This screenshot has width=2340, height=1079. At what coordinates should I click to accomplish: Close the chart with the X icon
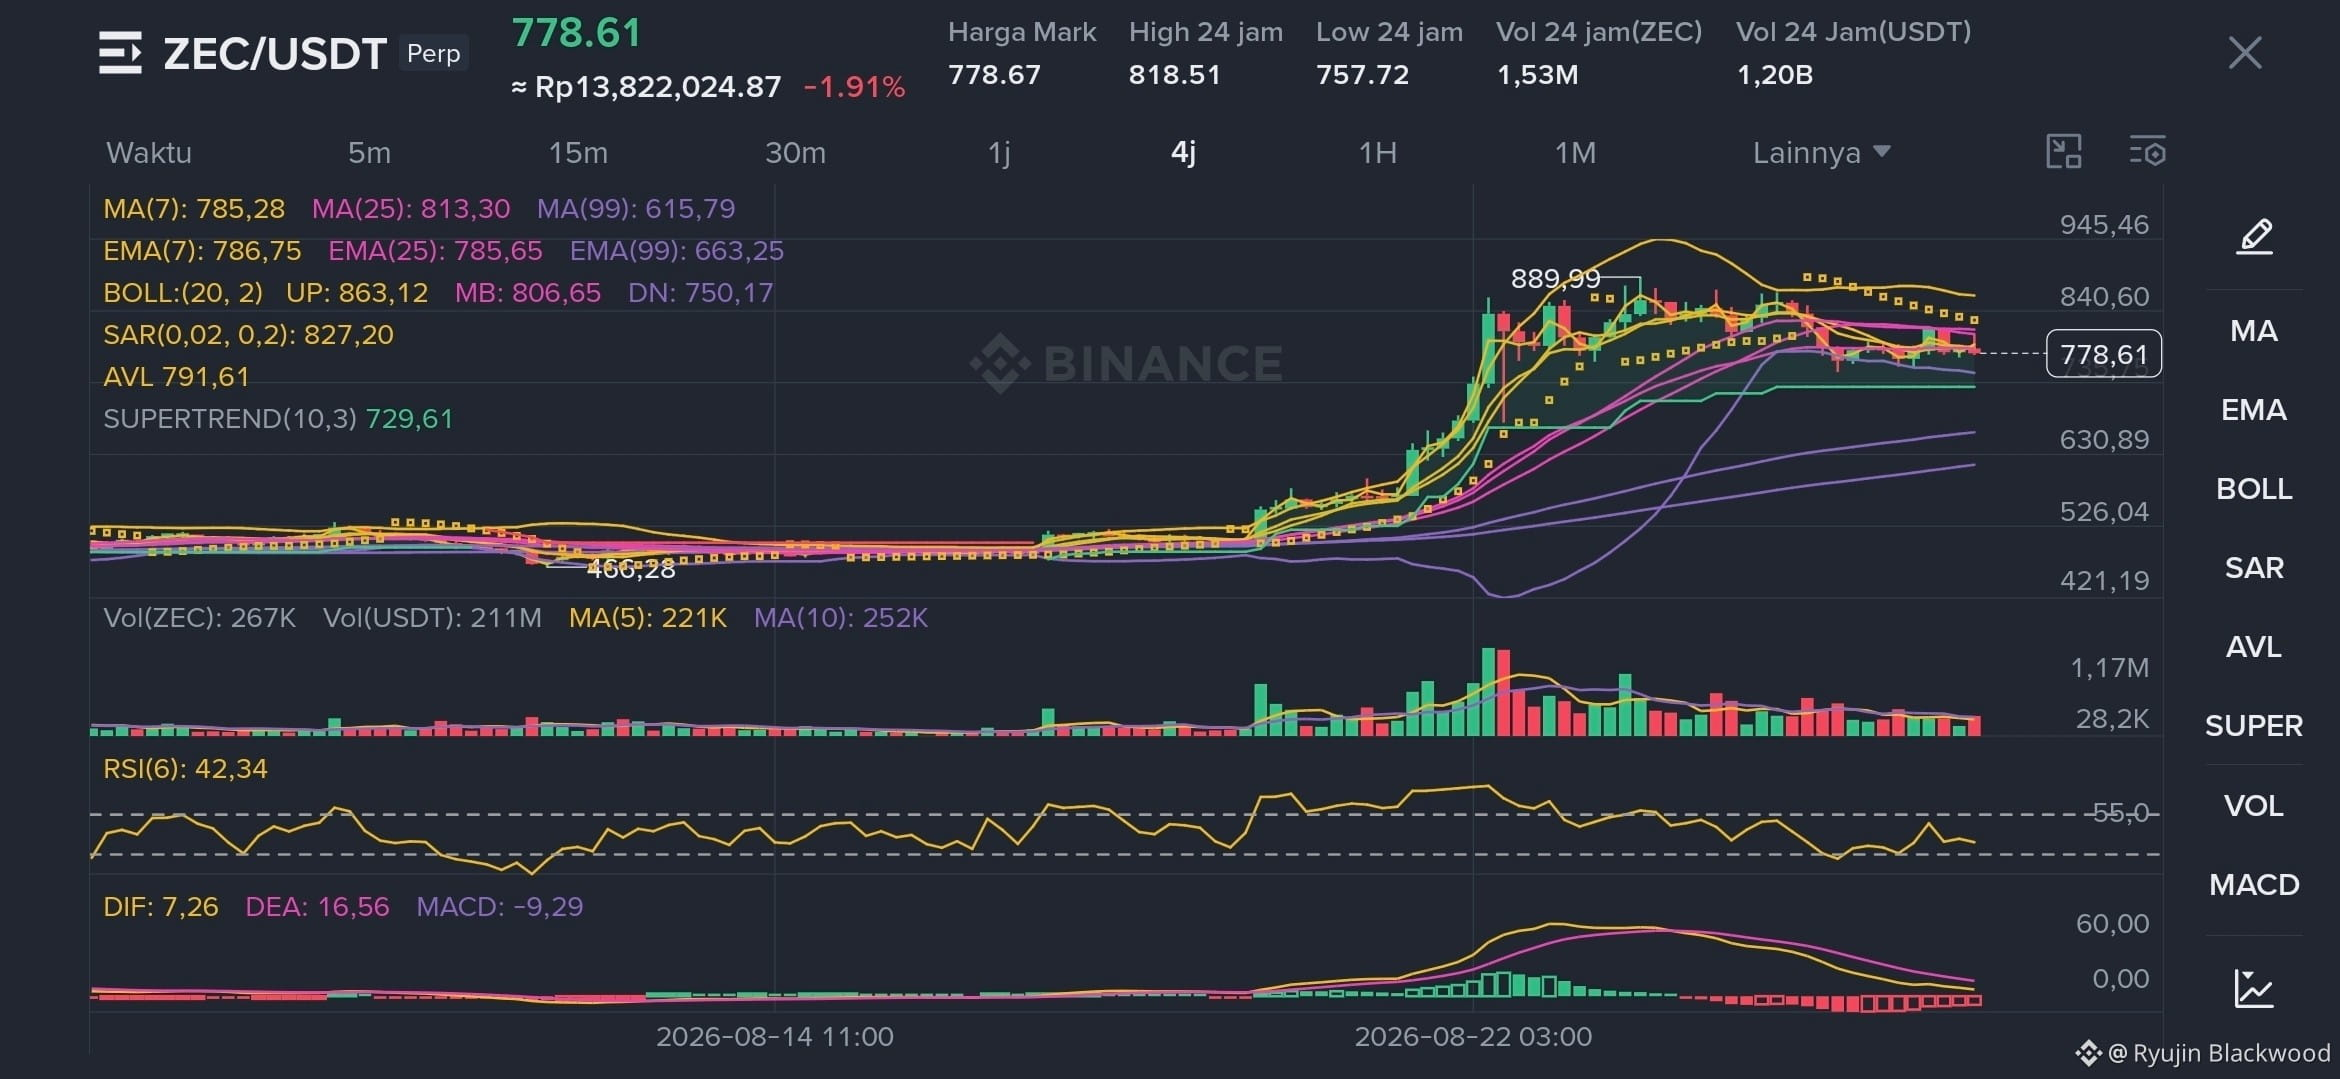2245,53
